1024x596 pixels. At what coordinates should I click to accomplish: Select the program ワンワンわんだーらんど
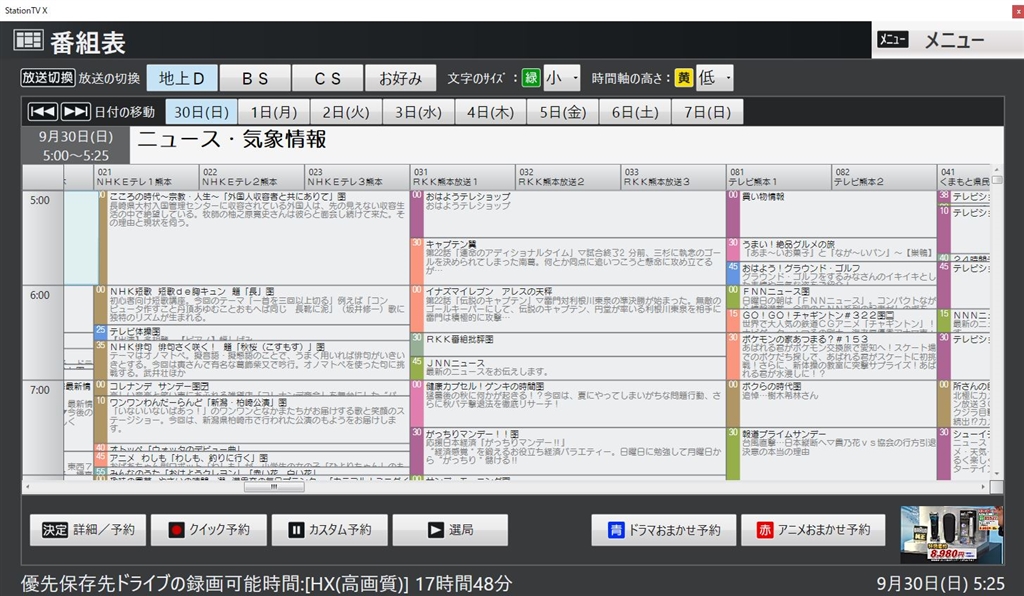point(253,420)
